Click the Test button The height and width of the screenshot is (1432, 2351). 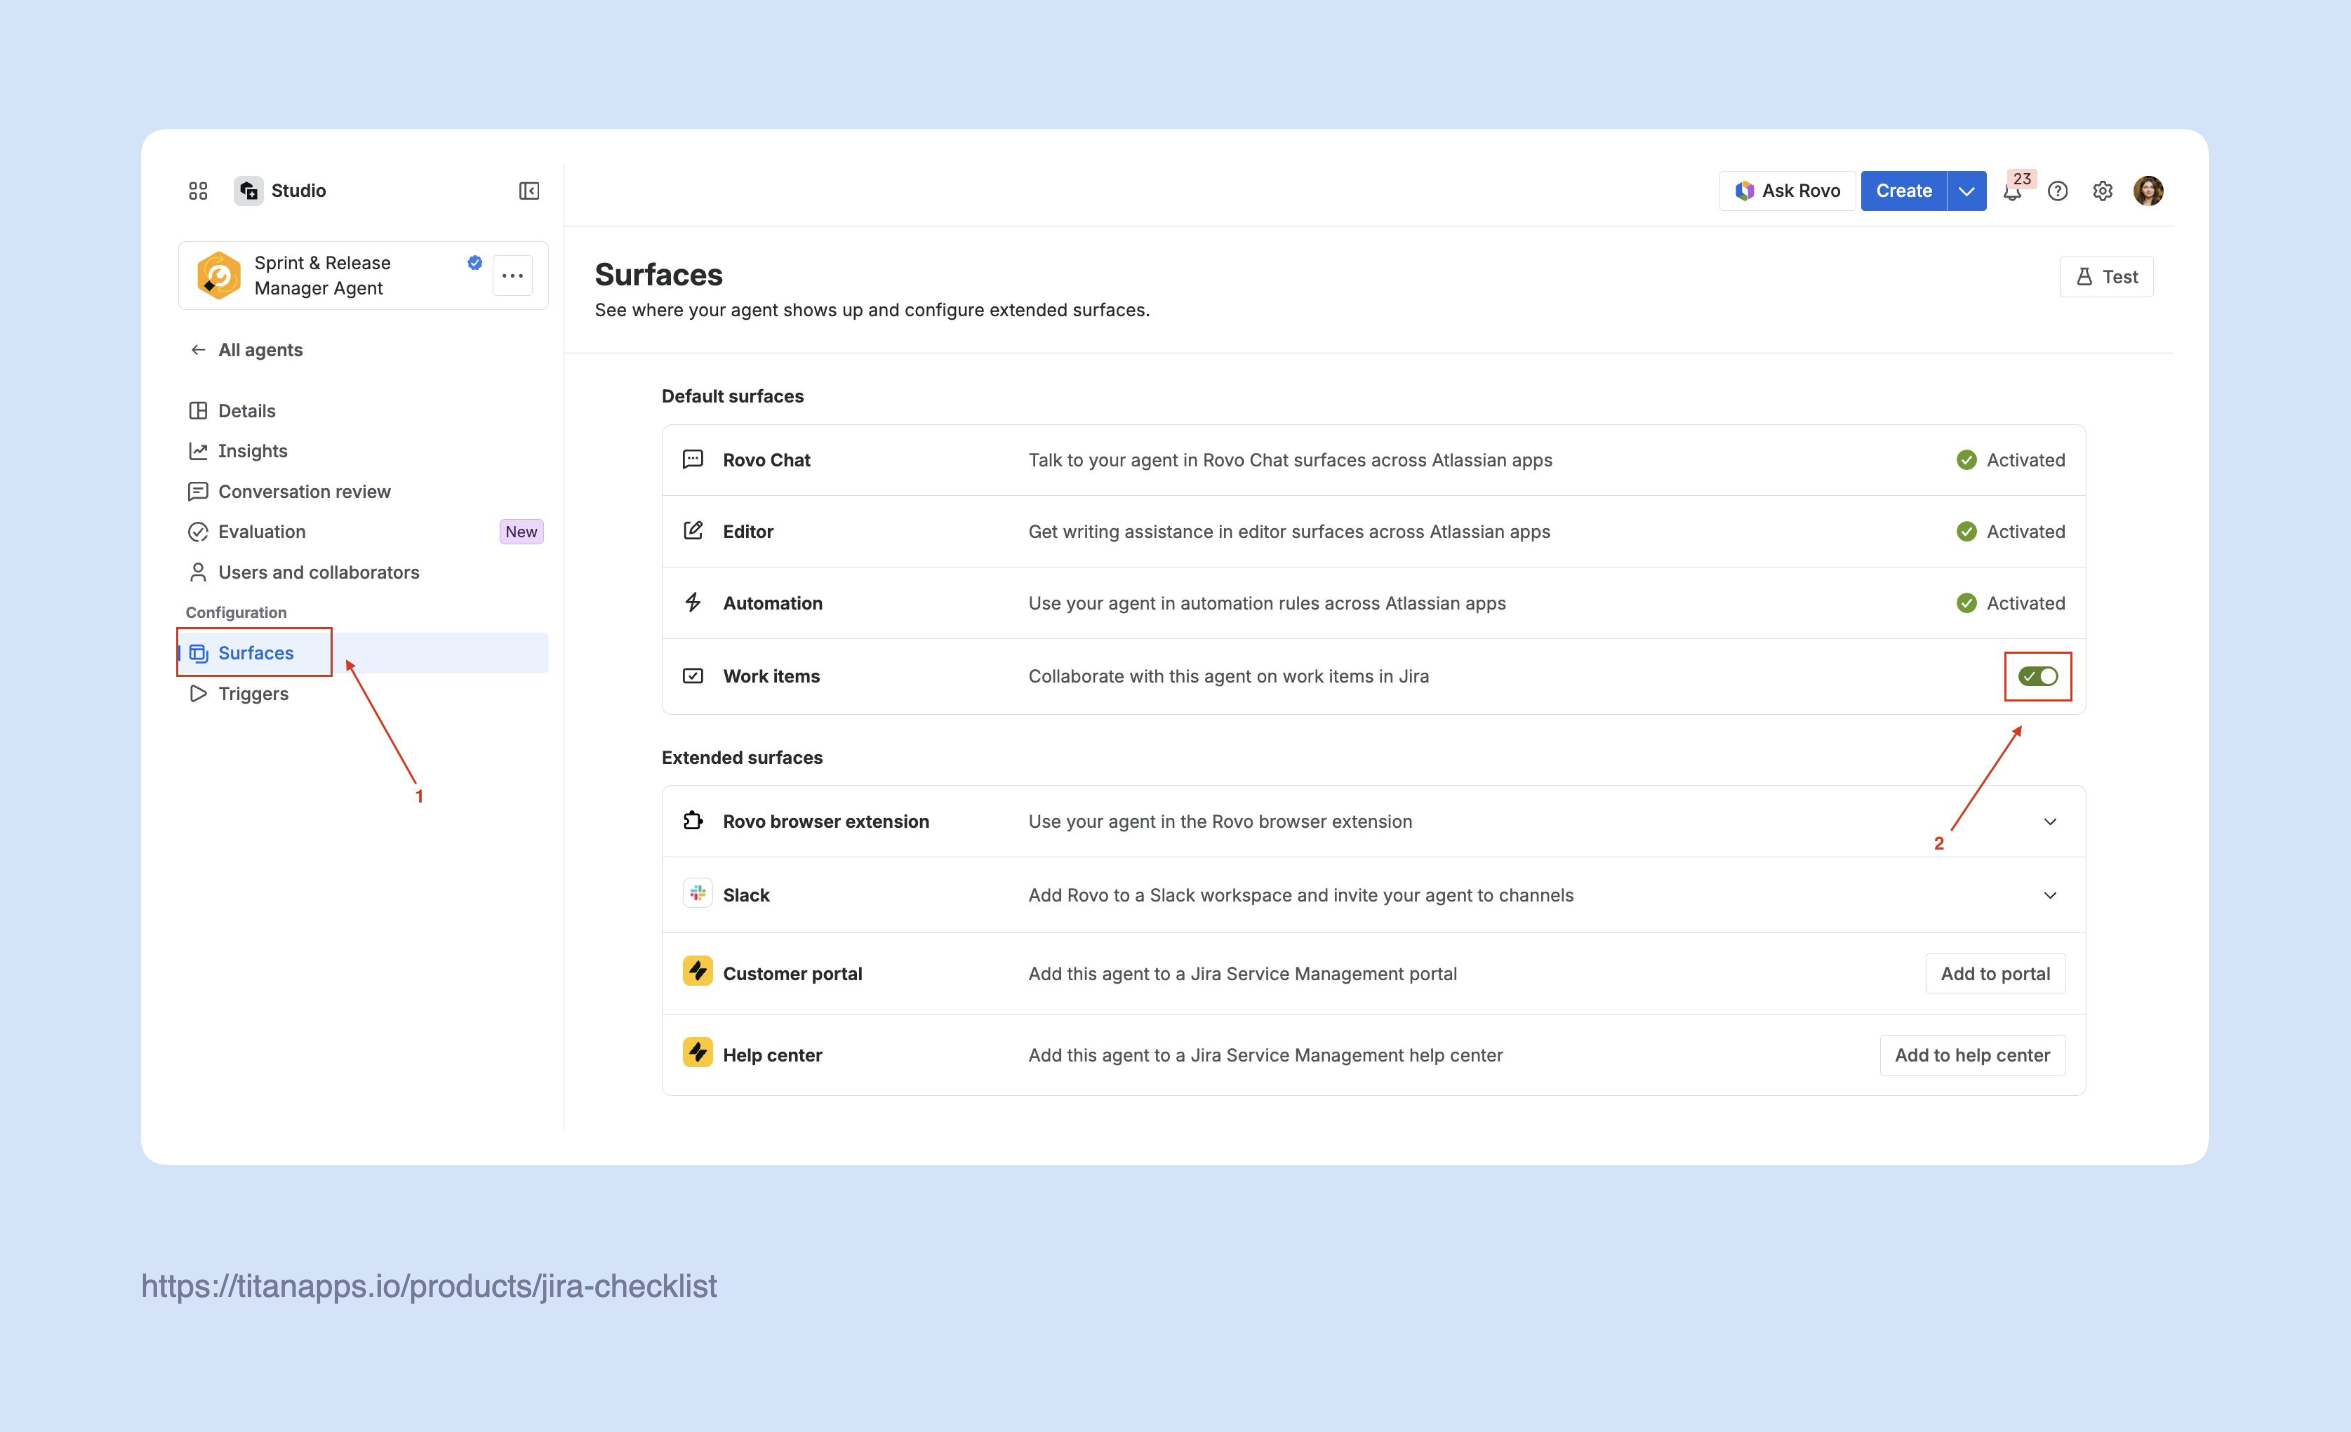(x=2106, y=277)
